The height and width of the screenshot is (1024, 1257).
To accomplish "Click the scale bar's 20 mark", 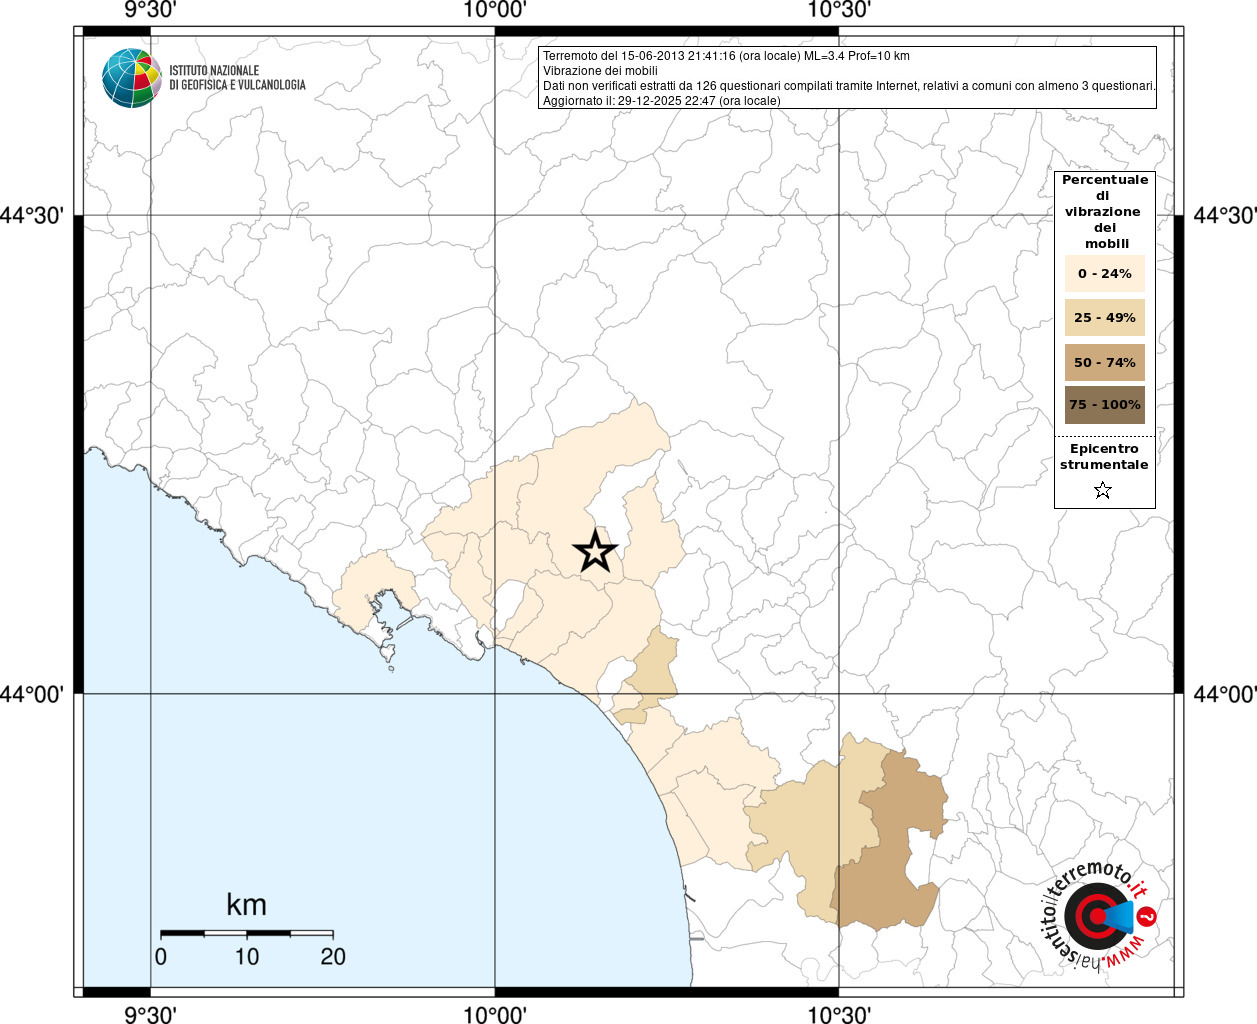I will click(x=333, y=957).
